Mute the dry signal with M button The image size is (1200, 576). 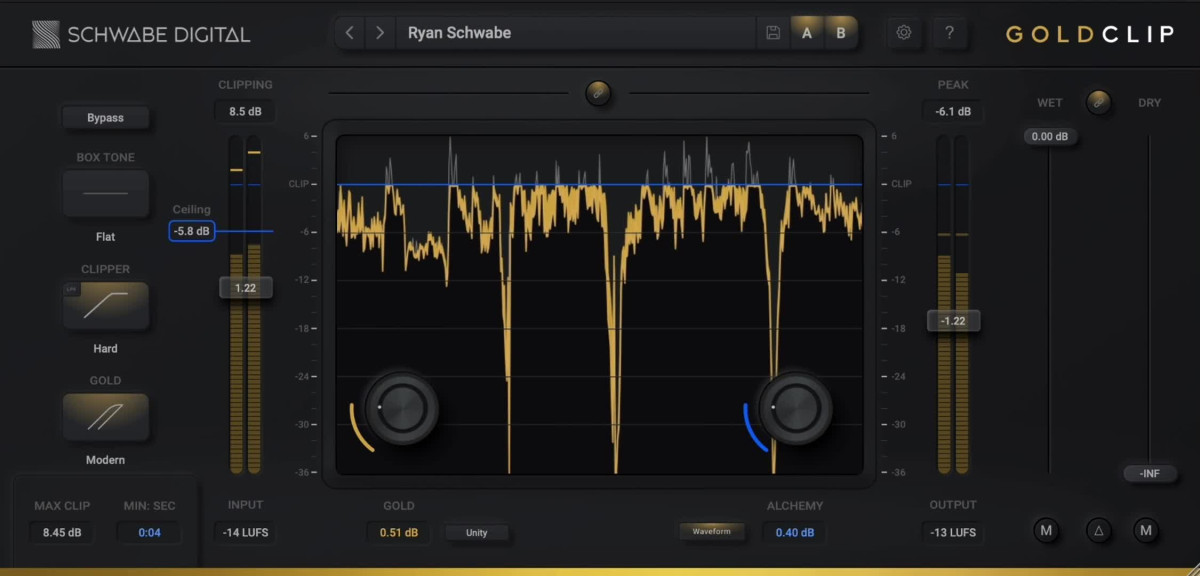[x=1146, y=530]
